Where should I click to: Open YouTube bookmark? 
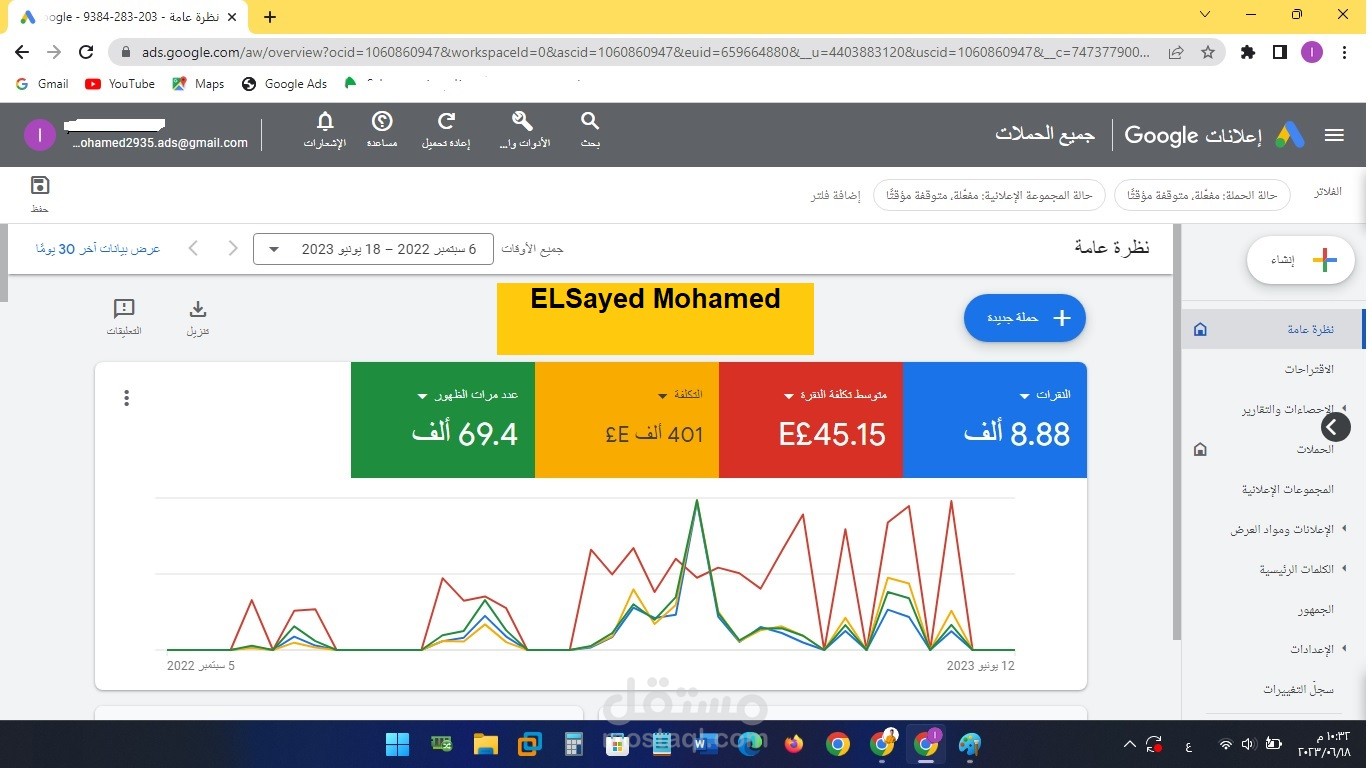120,84
